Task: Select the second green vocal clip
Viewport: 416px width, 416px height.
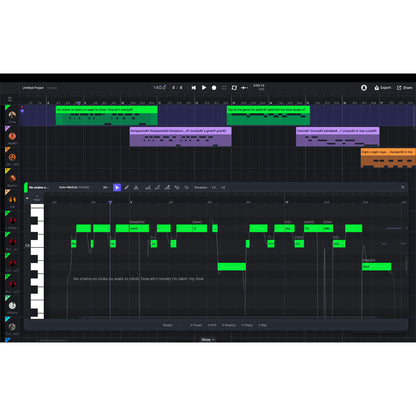Action: click(268, 116)
